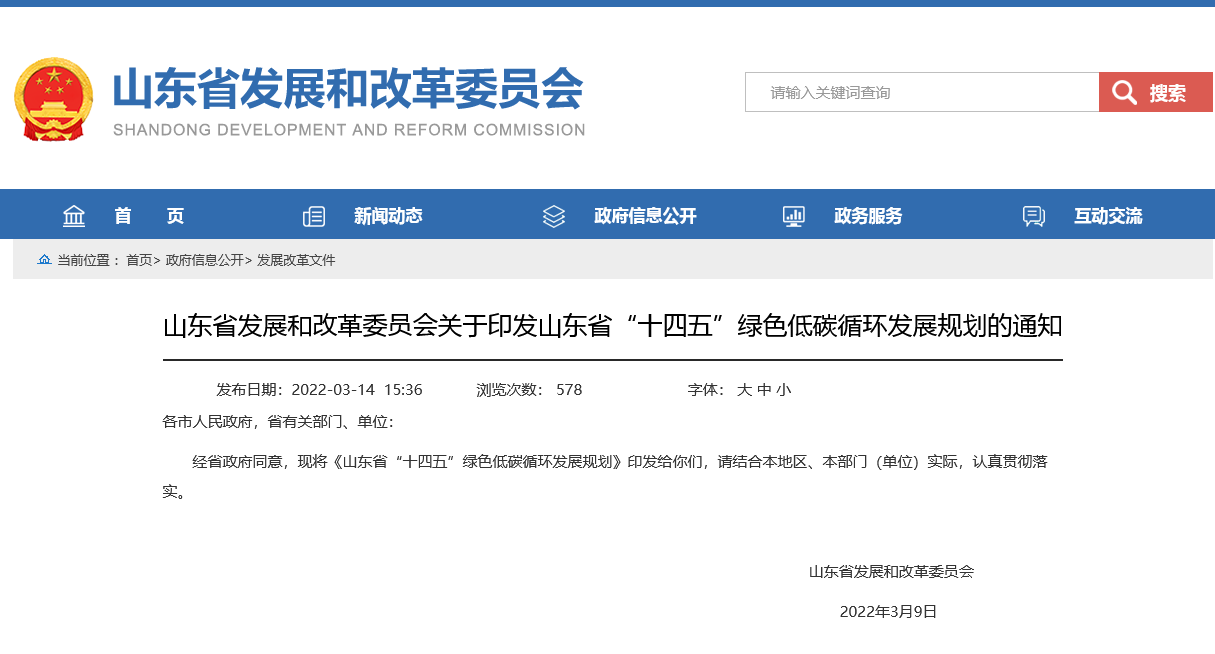Screen dimensions: 1215x654
Task: Follow the 首页 breadcrumb link
Action: click(x=139, y=260)
